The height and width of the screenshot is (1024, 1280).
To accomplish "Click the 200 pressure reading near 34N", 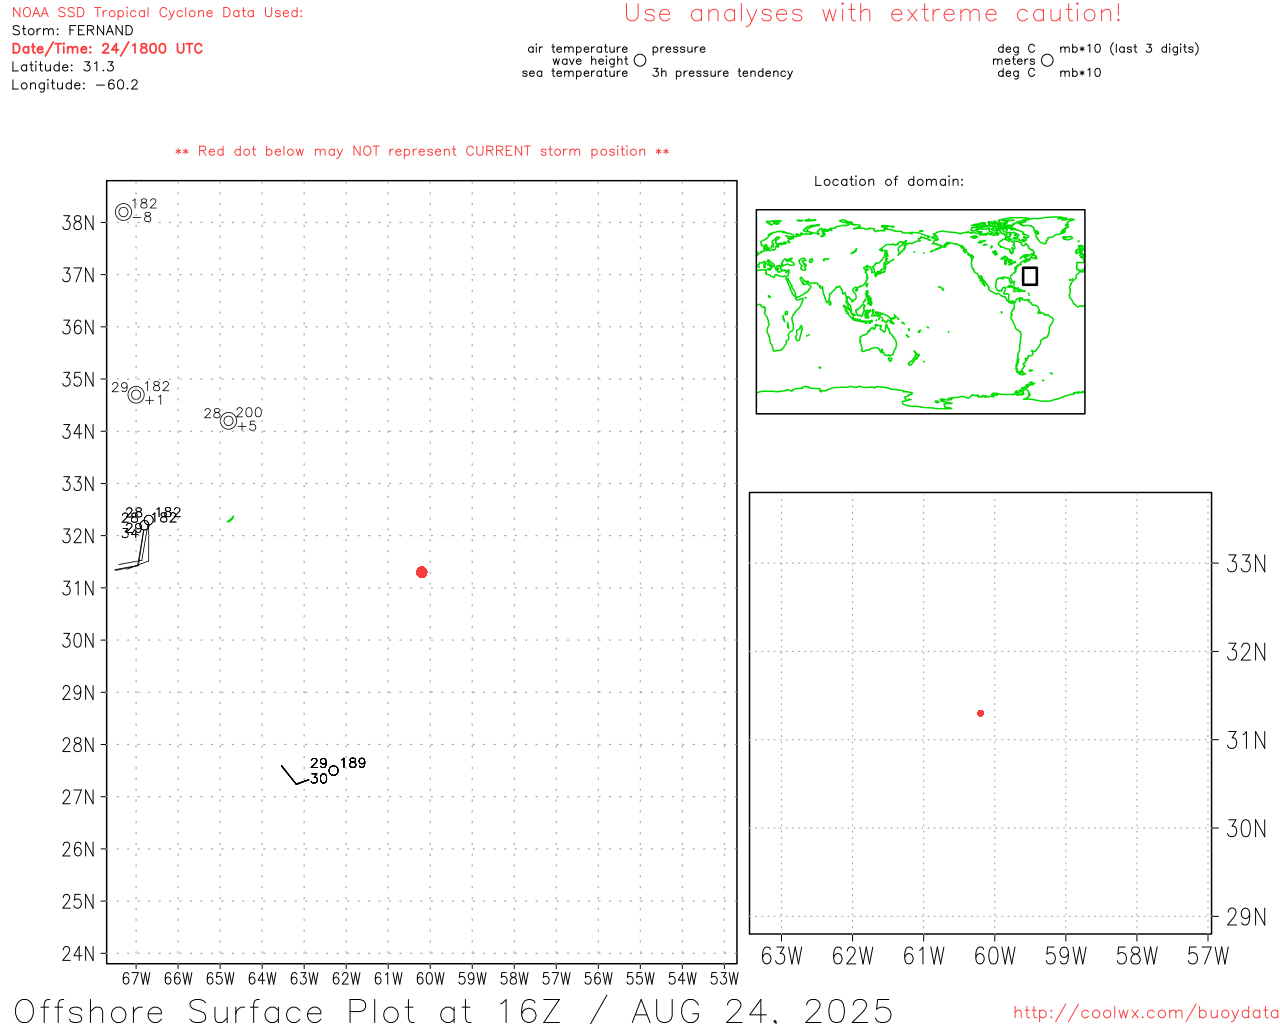I will point(249,413).
